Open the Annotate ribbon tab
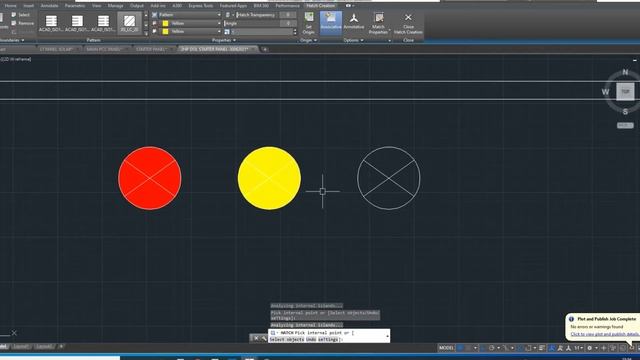Image resolution: width=640 pixels, height=360 pixels. [49, 6]
